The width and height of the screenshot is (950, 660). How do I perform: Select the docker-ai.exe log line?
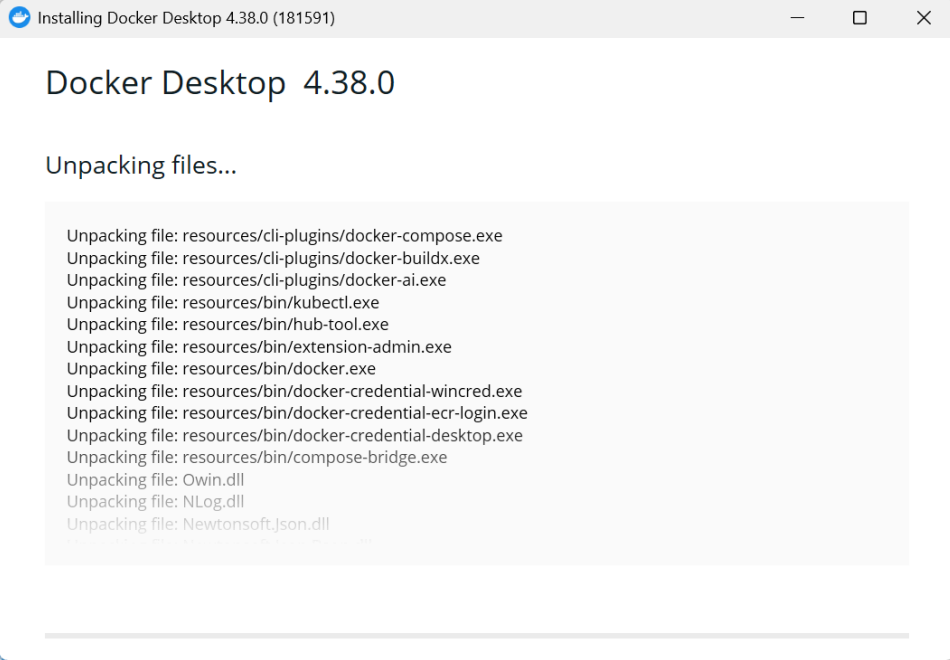click(256, 280)
